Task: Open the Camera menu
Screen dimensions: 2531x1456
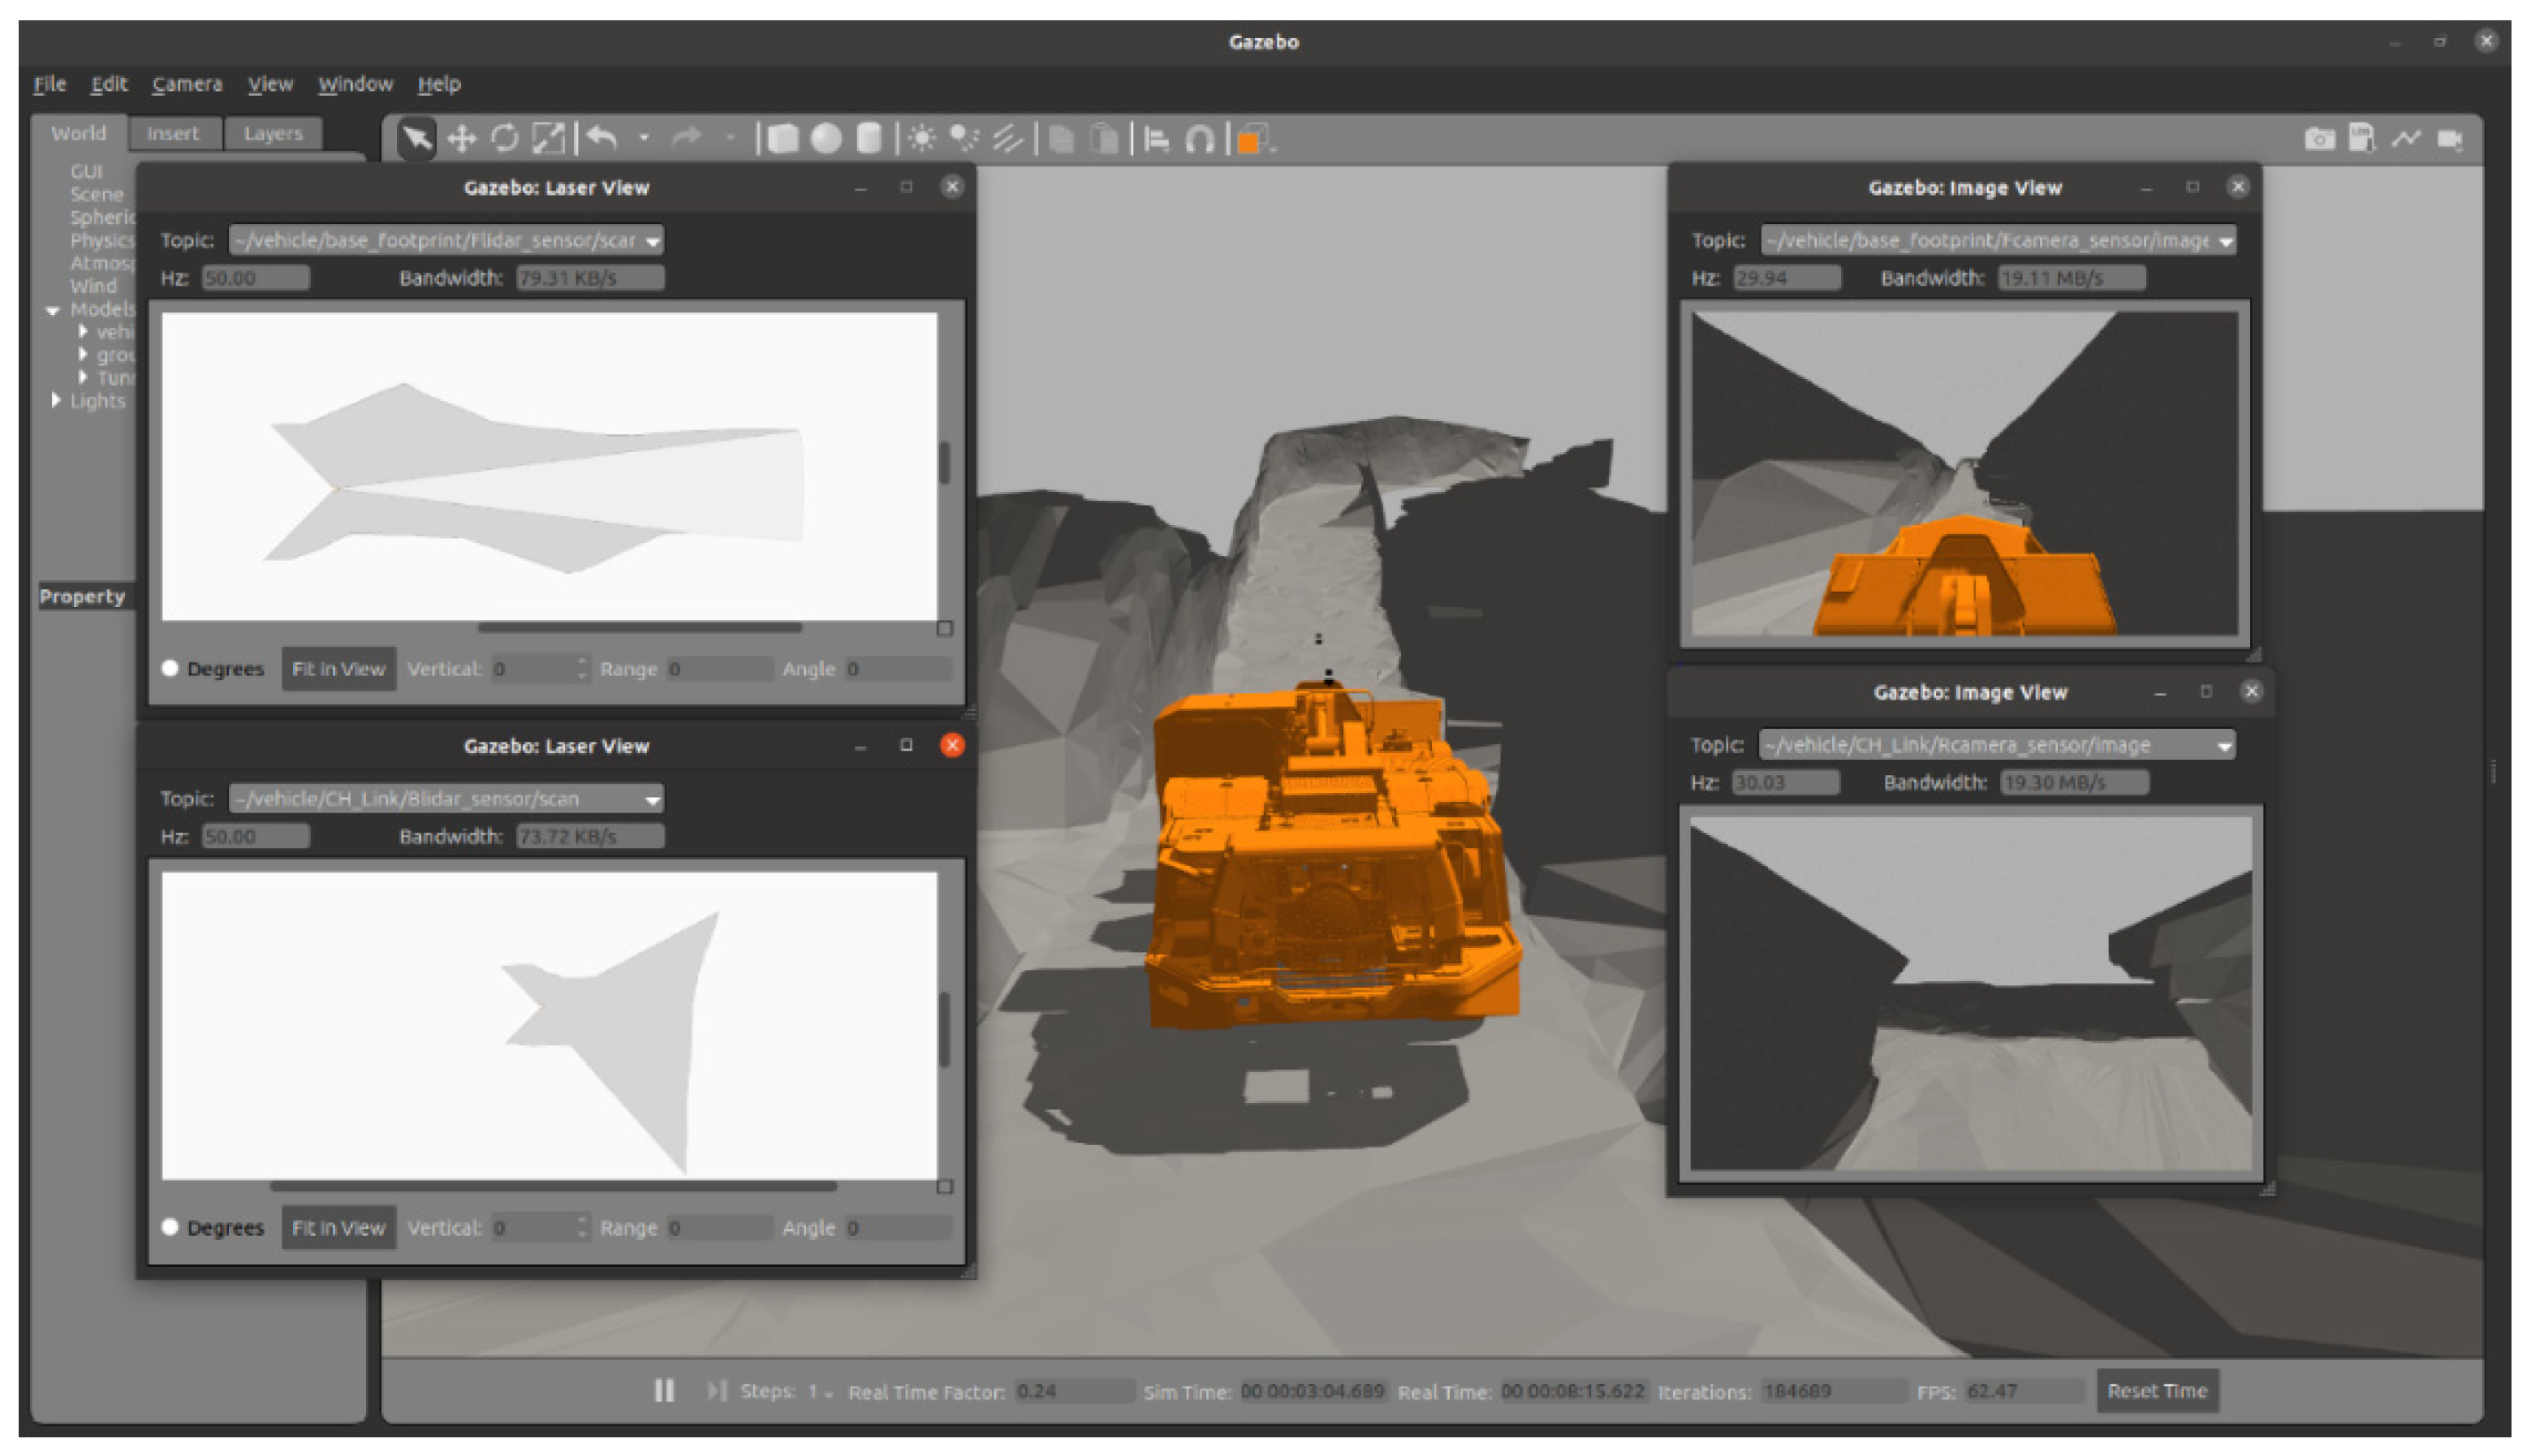Action: (187, 84)
